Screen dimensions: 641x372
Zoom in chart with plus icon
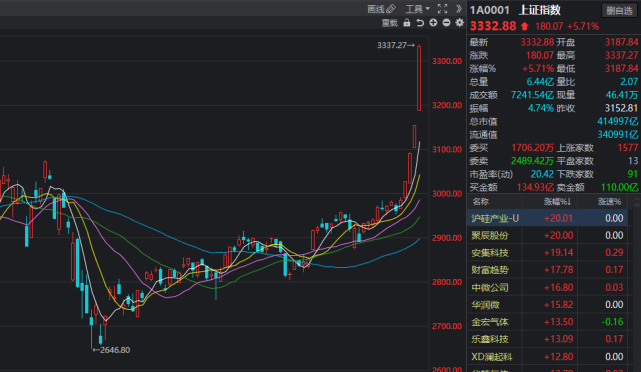tap(433, 23)
